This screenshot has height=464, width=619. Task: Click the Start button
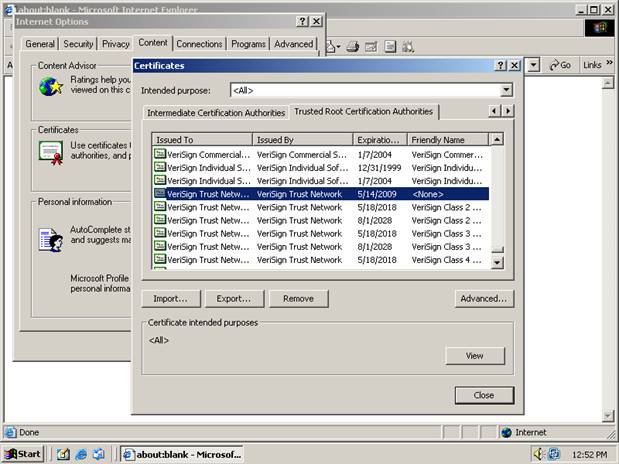point(23,454)
